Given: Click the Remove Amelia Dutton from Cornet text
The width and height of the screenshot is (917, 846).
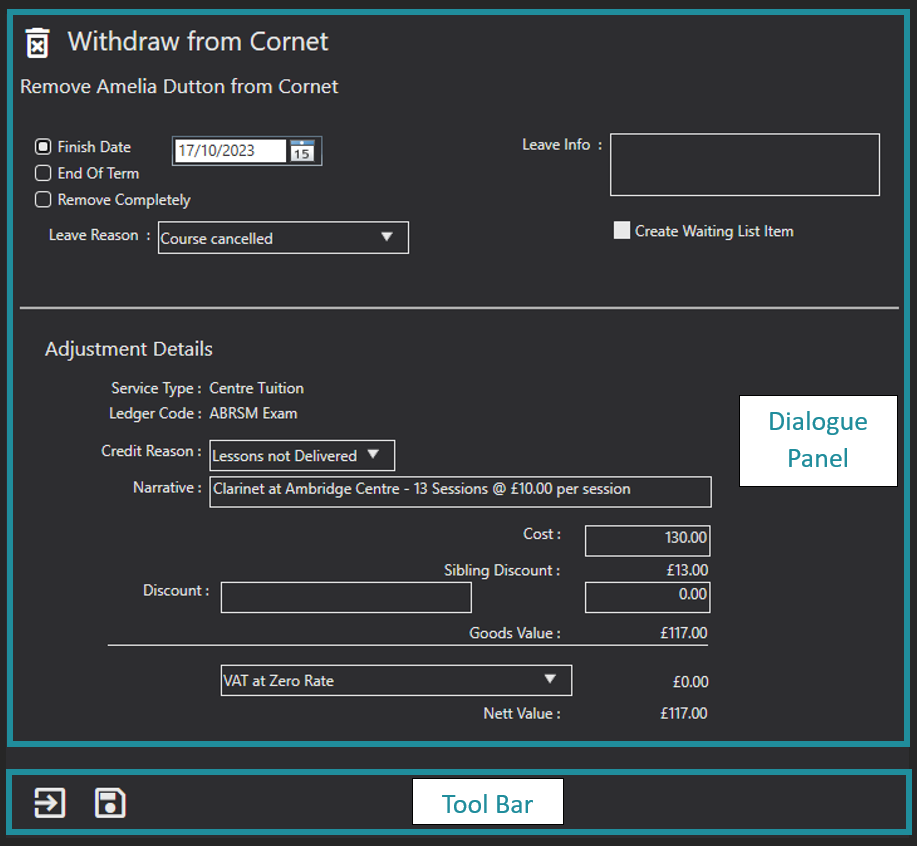Looking at the screenshot, I should (179, 87).
